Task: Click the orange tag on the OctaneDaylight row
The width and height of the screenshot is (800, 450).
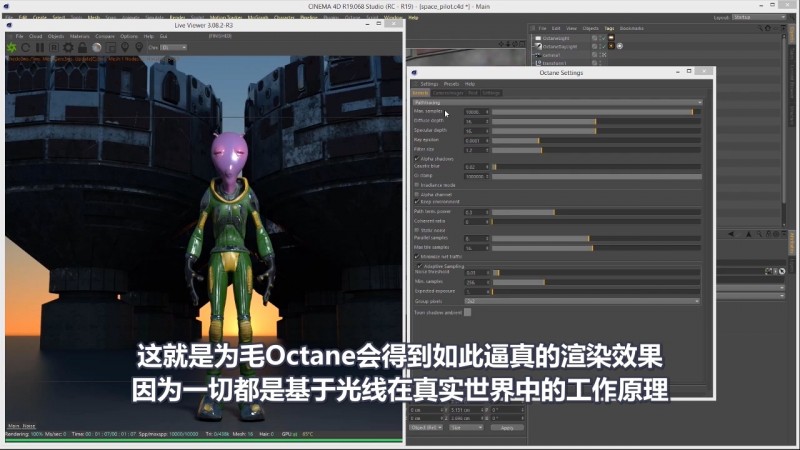Action: (611, 46)
